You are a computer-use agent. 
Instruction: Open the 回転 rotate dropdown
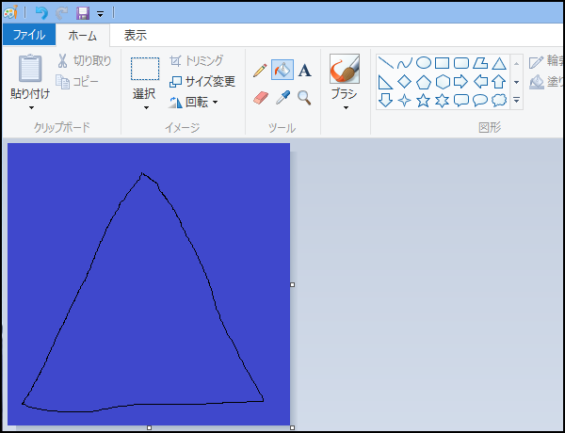coord(193,103)
